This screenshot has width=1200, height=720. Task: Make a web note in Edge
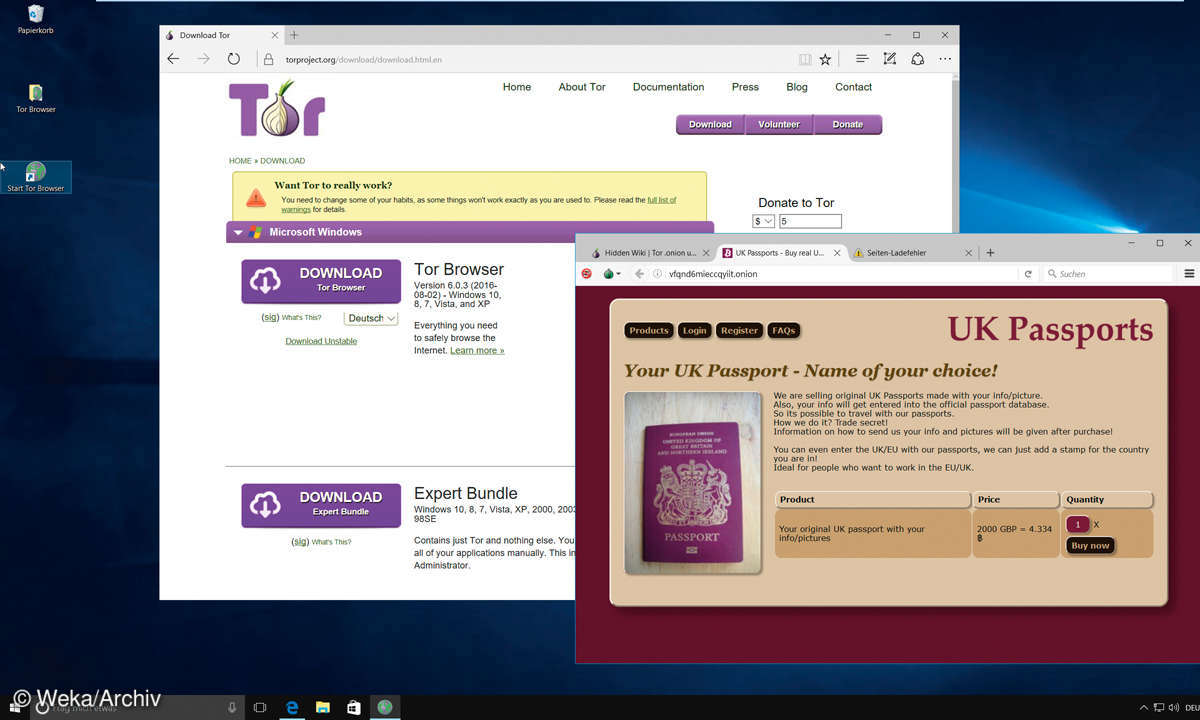[889, 59]
